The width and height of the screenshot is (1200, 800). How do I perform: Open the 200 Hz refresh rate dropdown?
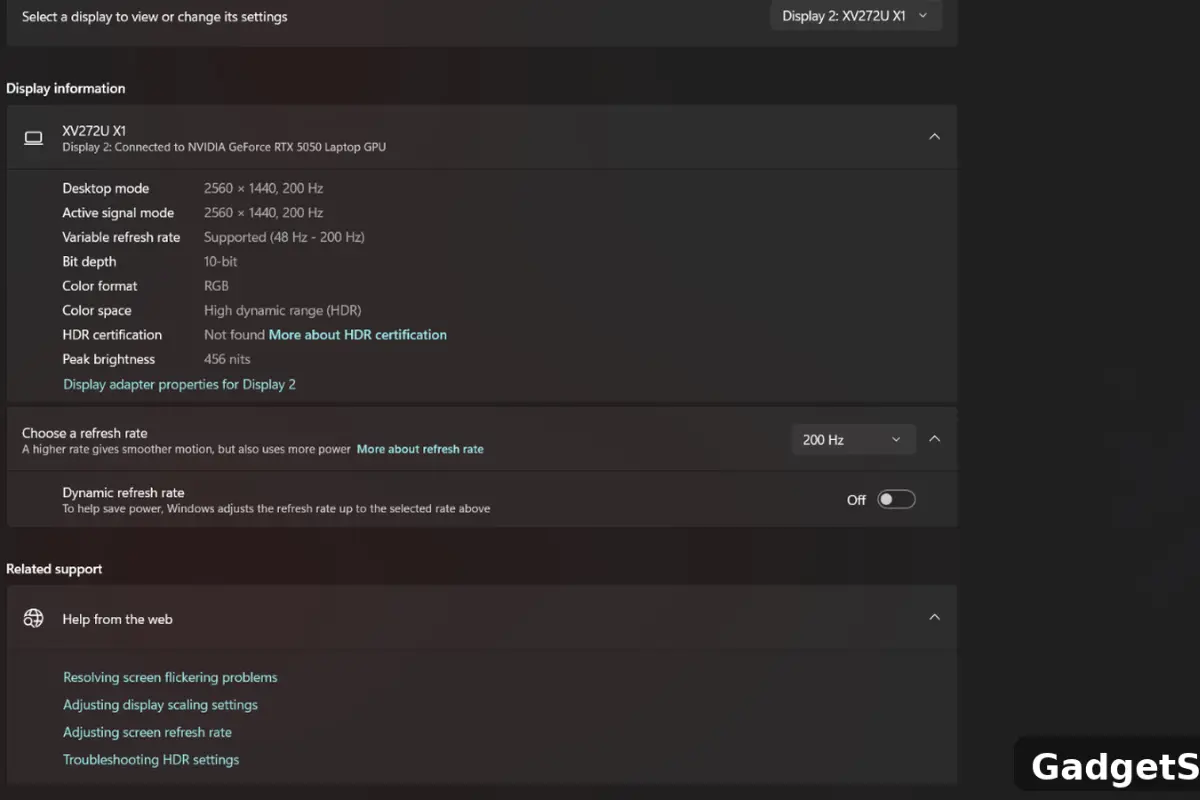853,439
